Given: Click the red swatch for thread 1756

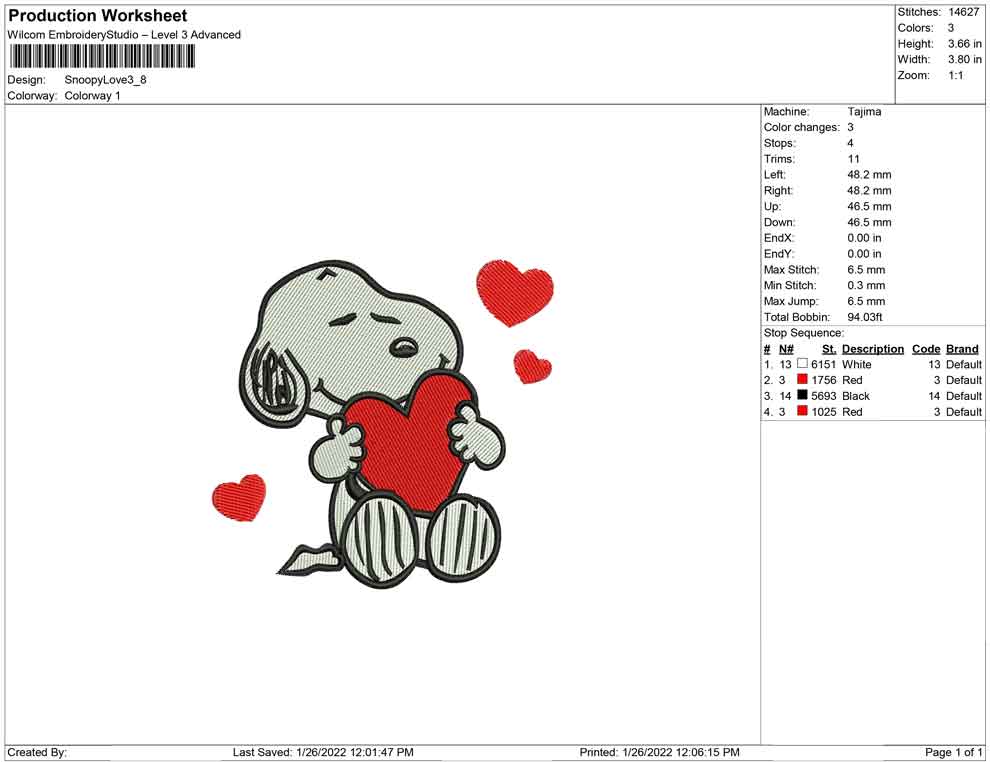Looking at the screenshot, I should [802, 379].
